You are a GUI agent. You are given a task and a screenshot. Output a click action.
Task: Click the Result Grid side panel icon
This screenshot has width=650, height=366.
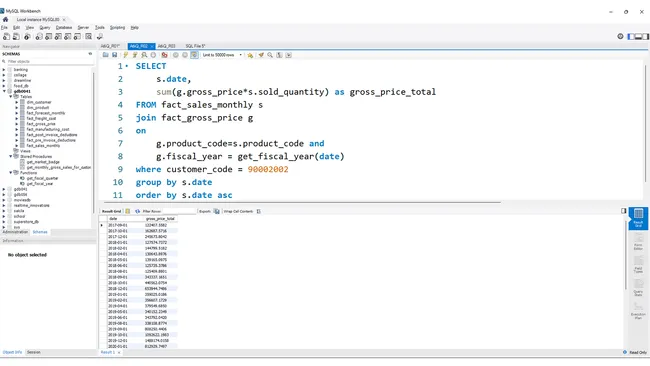pos(638,218)
